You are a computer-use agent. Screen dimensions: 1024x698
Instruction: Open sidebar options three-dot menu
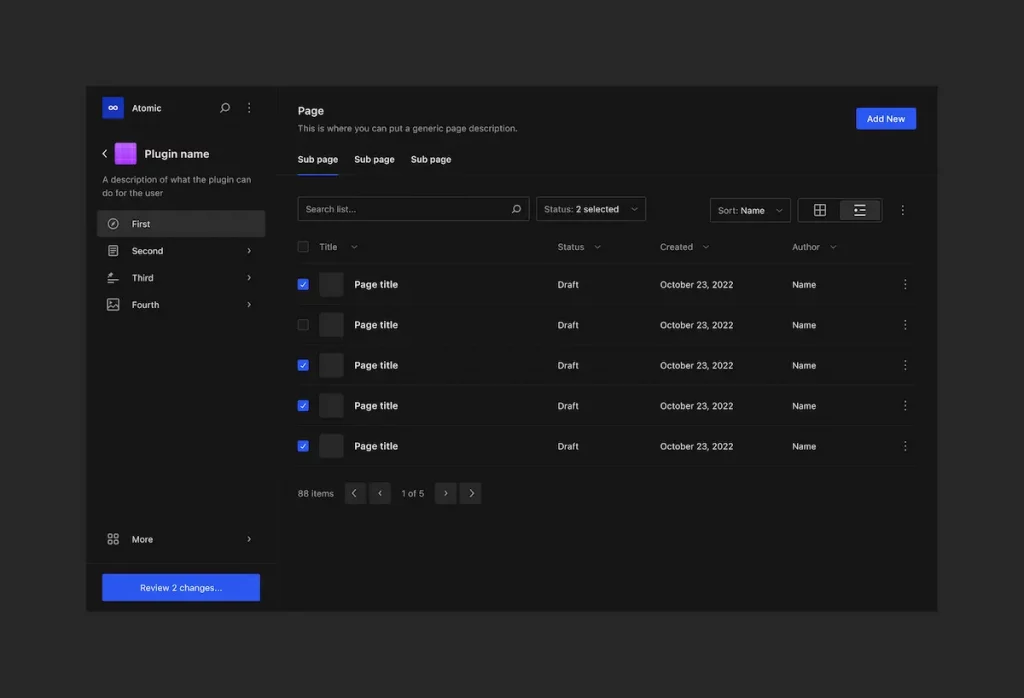(x=249, y=108)
